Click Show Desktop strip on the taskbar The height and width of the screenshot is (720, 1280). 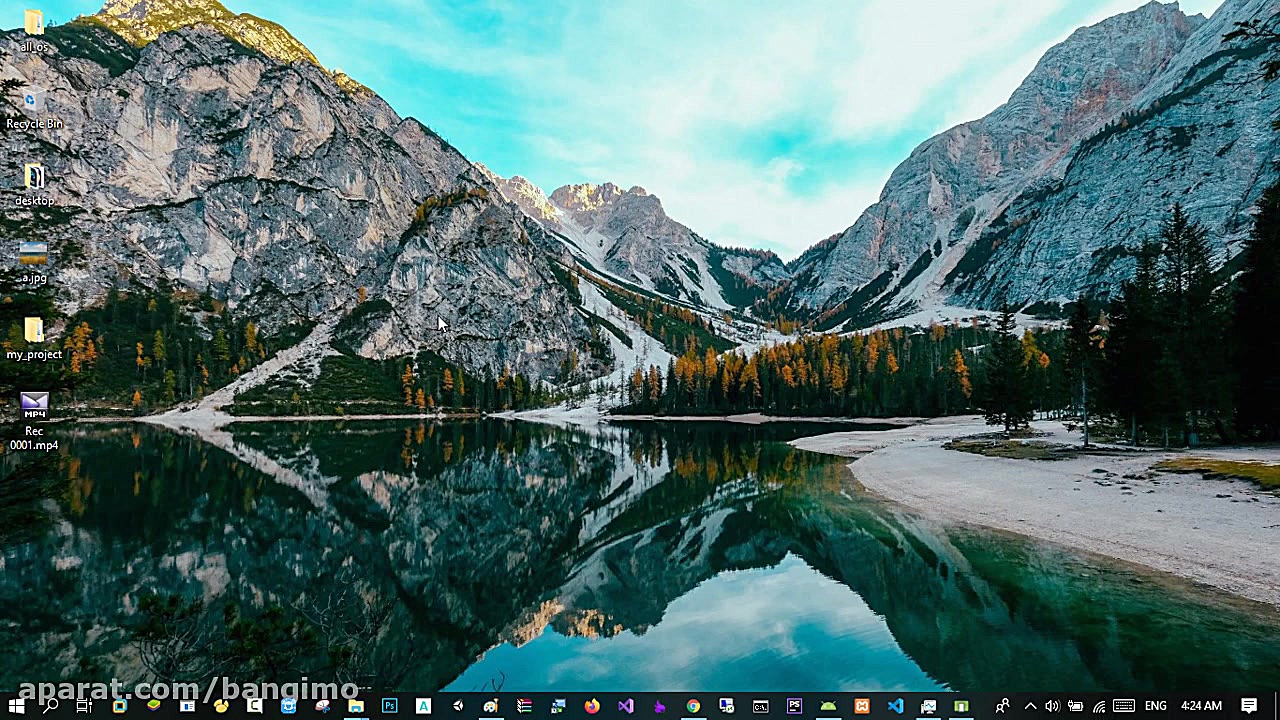tap(1277, 707)
